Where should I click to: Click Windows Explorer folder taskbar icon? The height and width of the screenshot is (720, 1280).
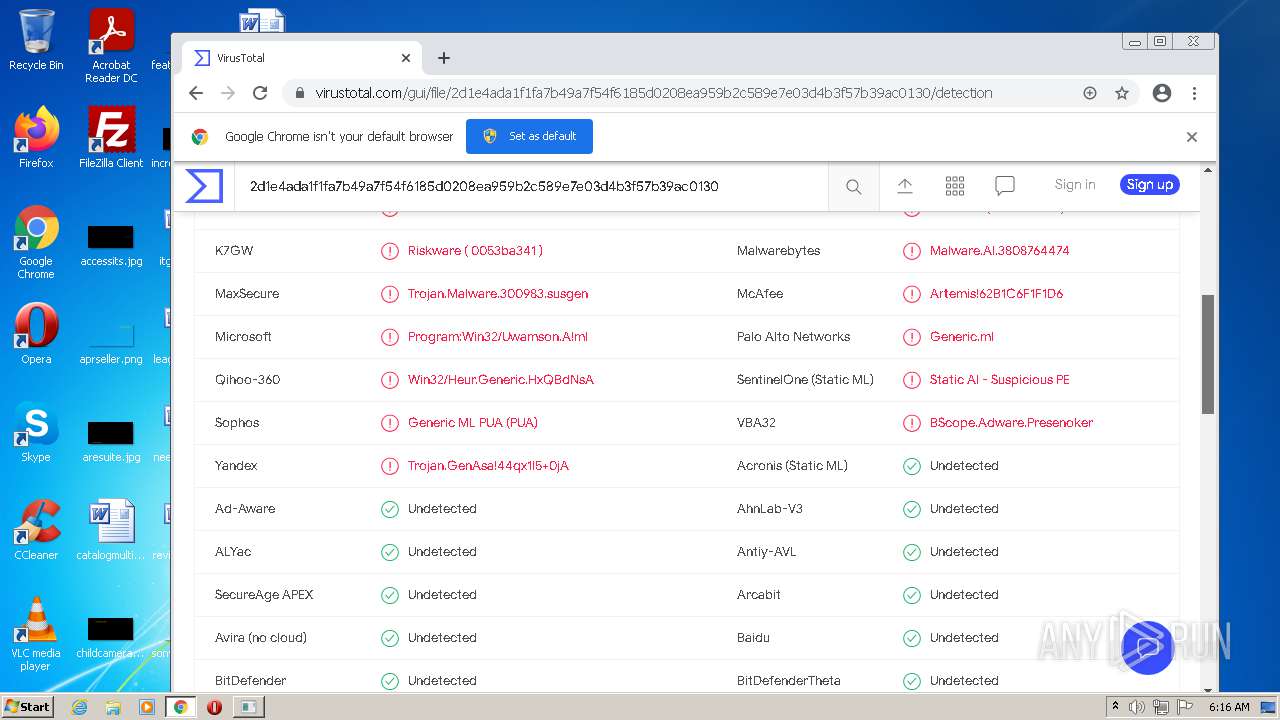pyautogui.click(x=113, y=707)
